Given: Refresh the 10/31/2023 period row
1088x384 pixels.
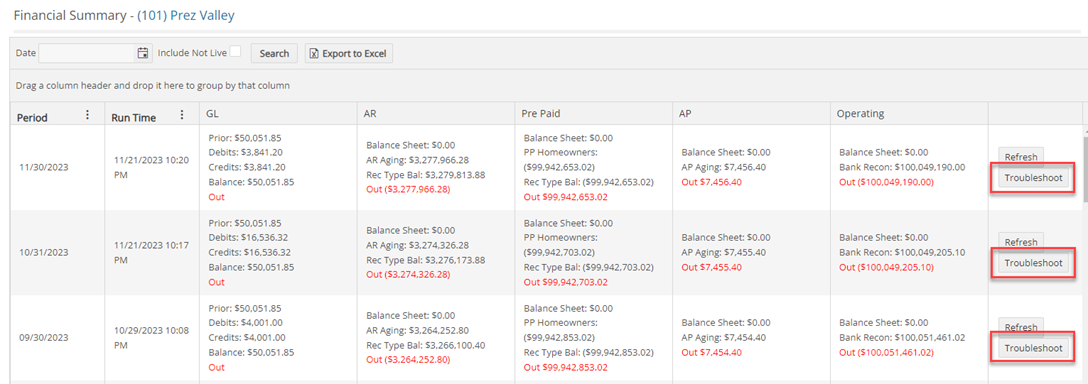Looking at the screenshot, I should (x=1021, y=242).
